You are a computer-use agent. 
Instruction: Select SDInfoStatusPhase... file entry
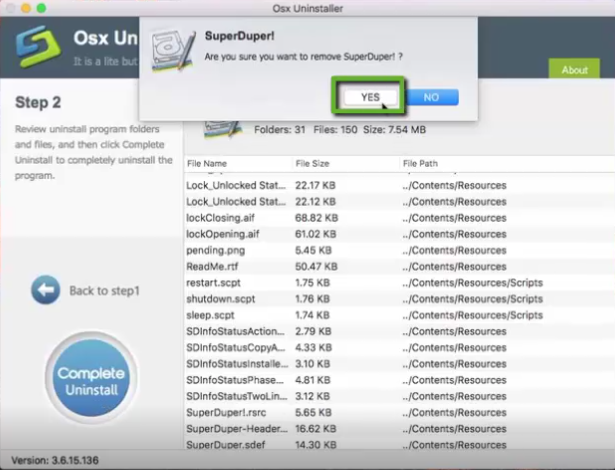399,380
